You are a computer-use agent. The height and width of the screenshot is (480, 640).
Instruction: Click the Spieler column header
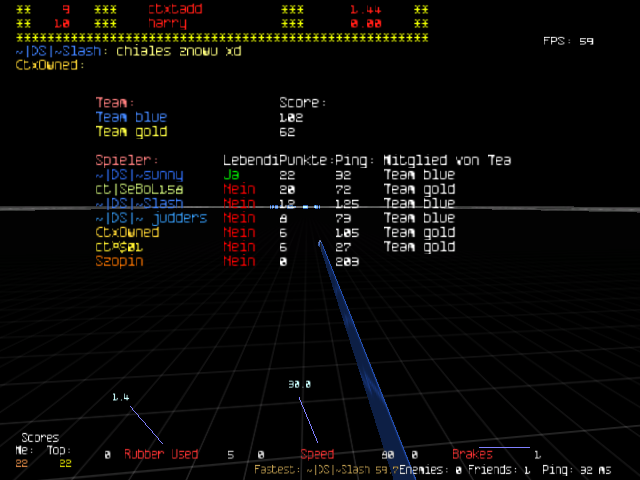(x=127, y=160)
